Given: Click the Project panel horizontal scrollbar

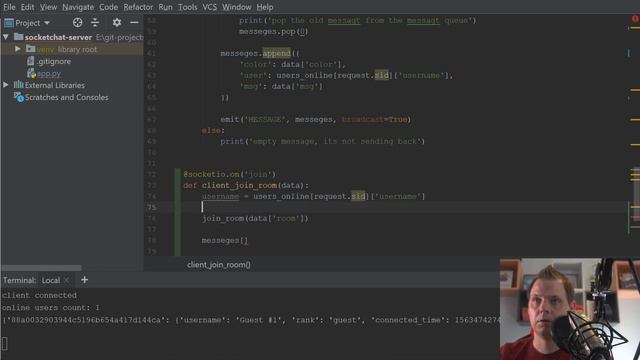Looking at the screenshot, I should tap(41, 268).
